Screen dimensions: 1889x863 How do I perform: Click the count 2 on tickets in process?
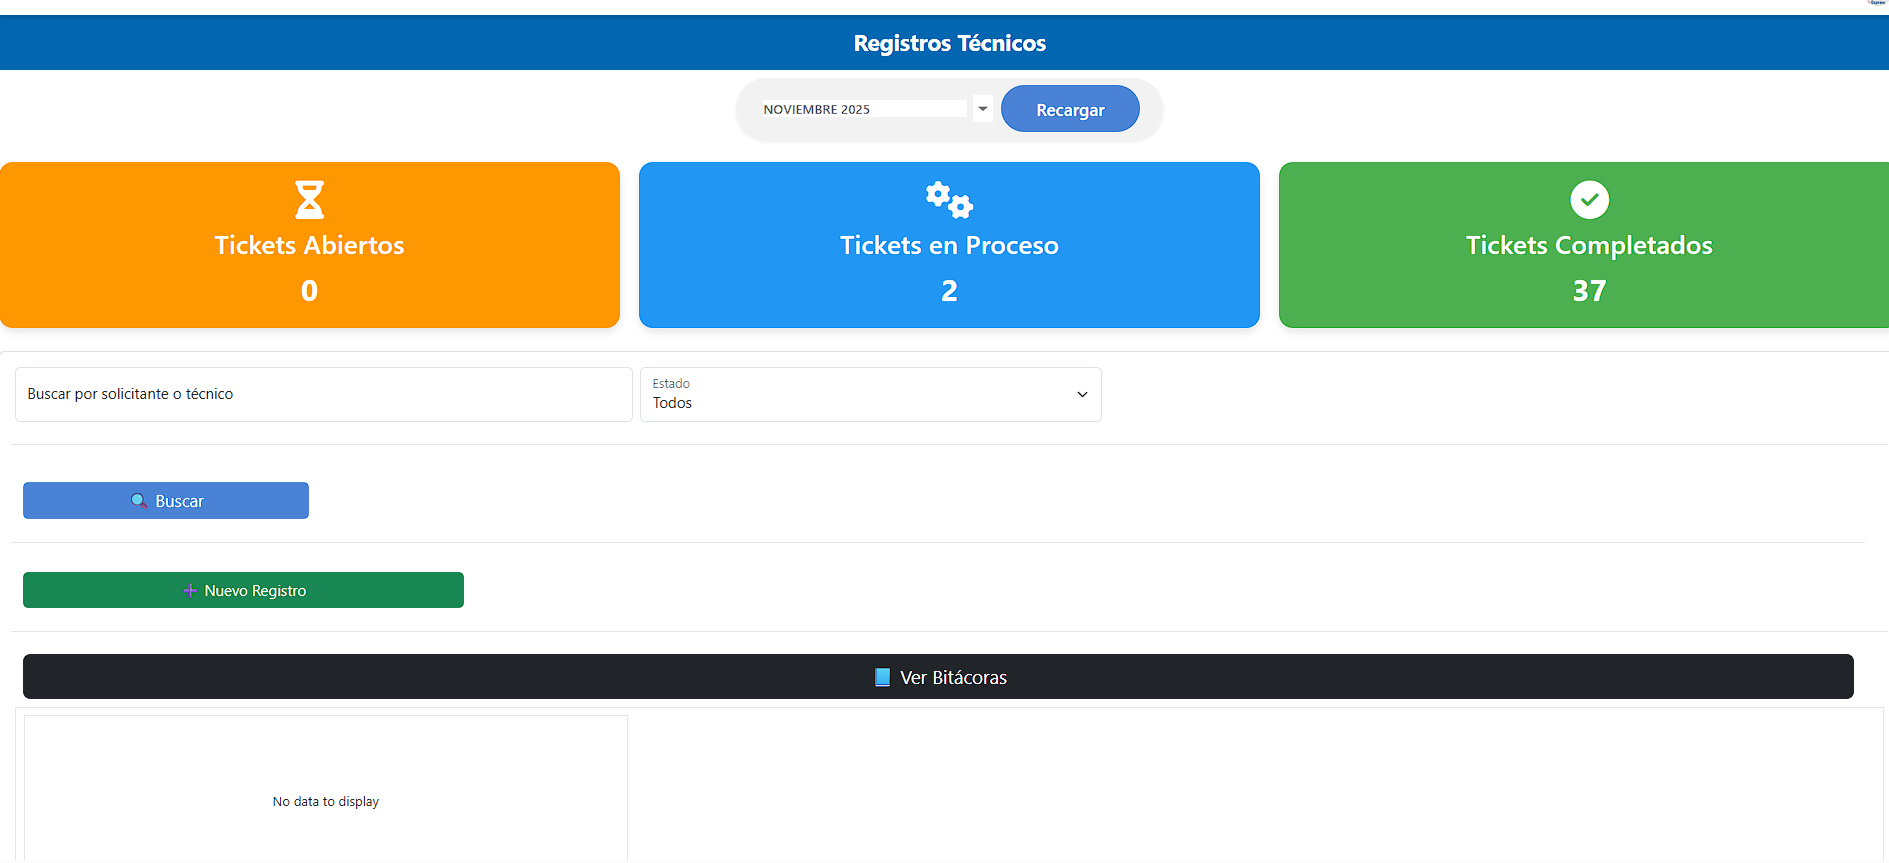pos(949,291)
